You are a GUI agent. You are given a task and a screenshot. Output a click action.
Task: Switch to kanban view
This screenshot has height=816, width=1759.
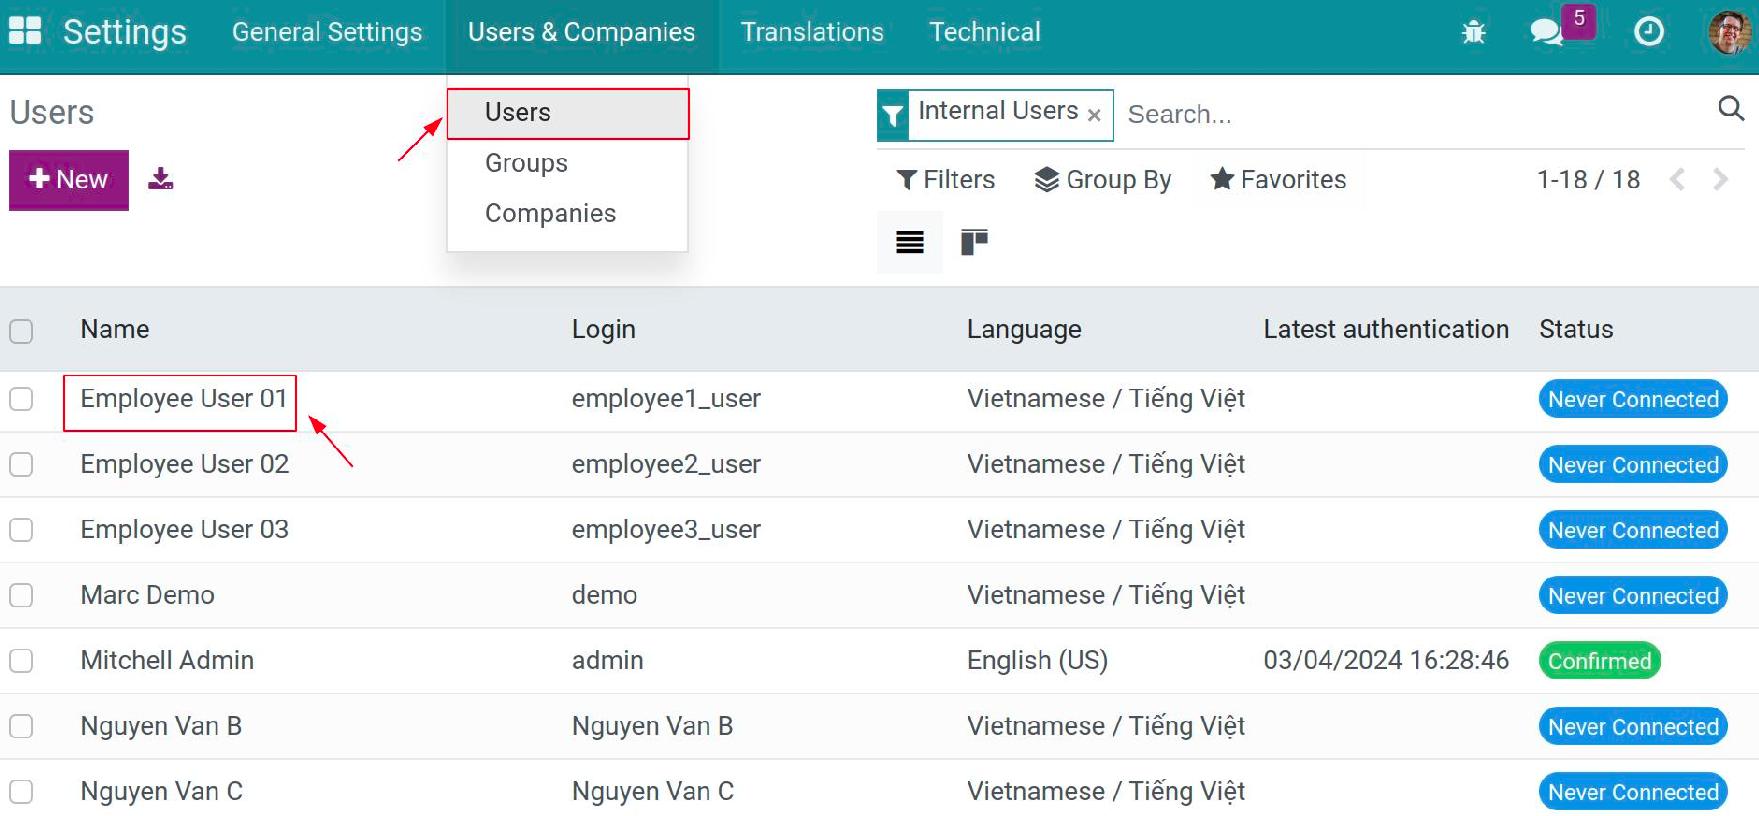click(x=974, y=242)
